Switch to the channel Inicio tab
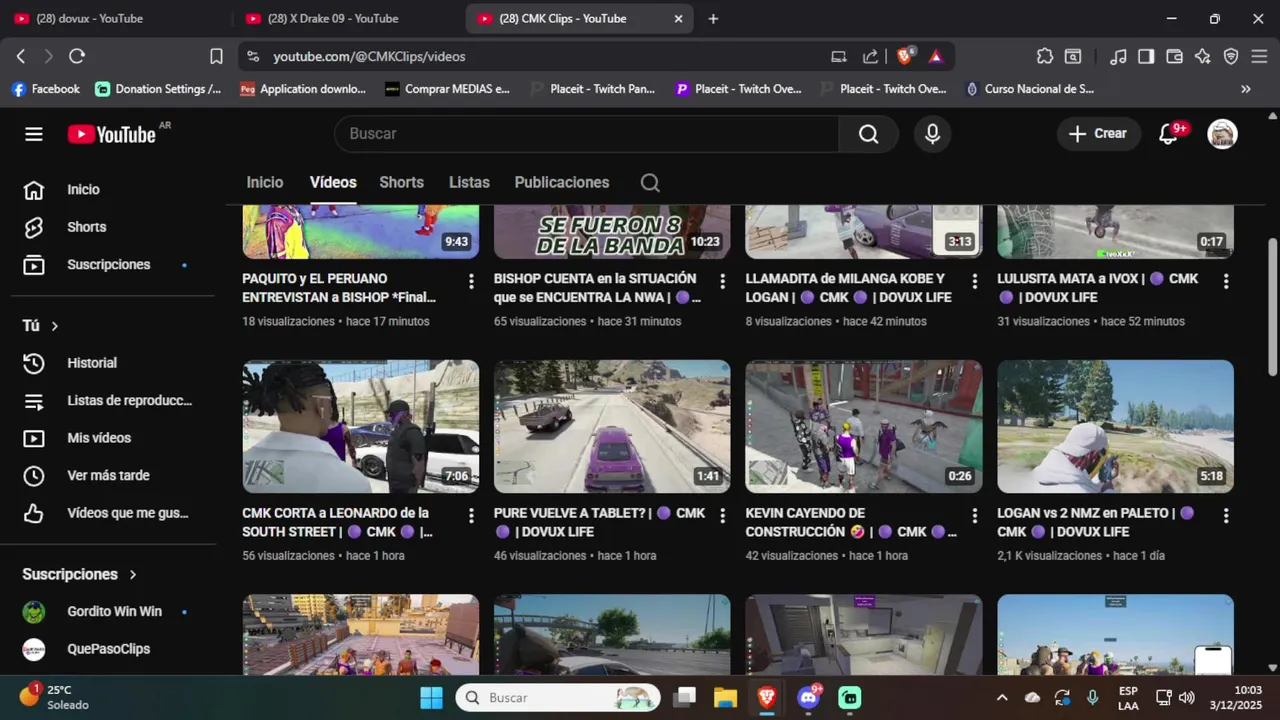The height and width of the screenshot is (720, 1280). [265, 183]
